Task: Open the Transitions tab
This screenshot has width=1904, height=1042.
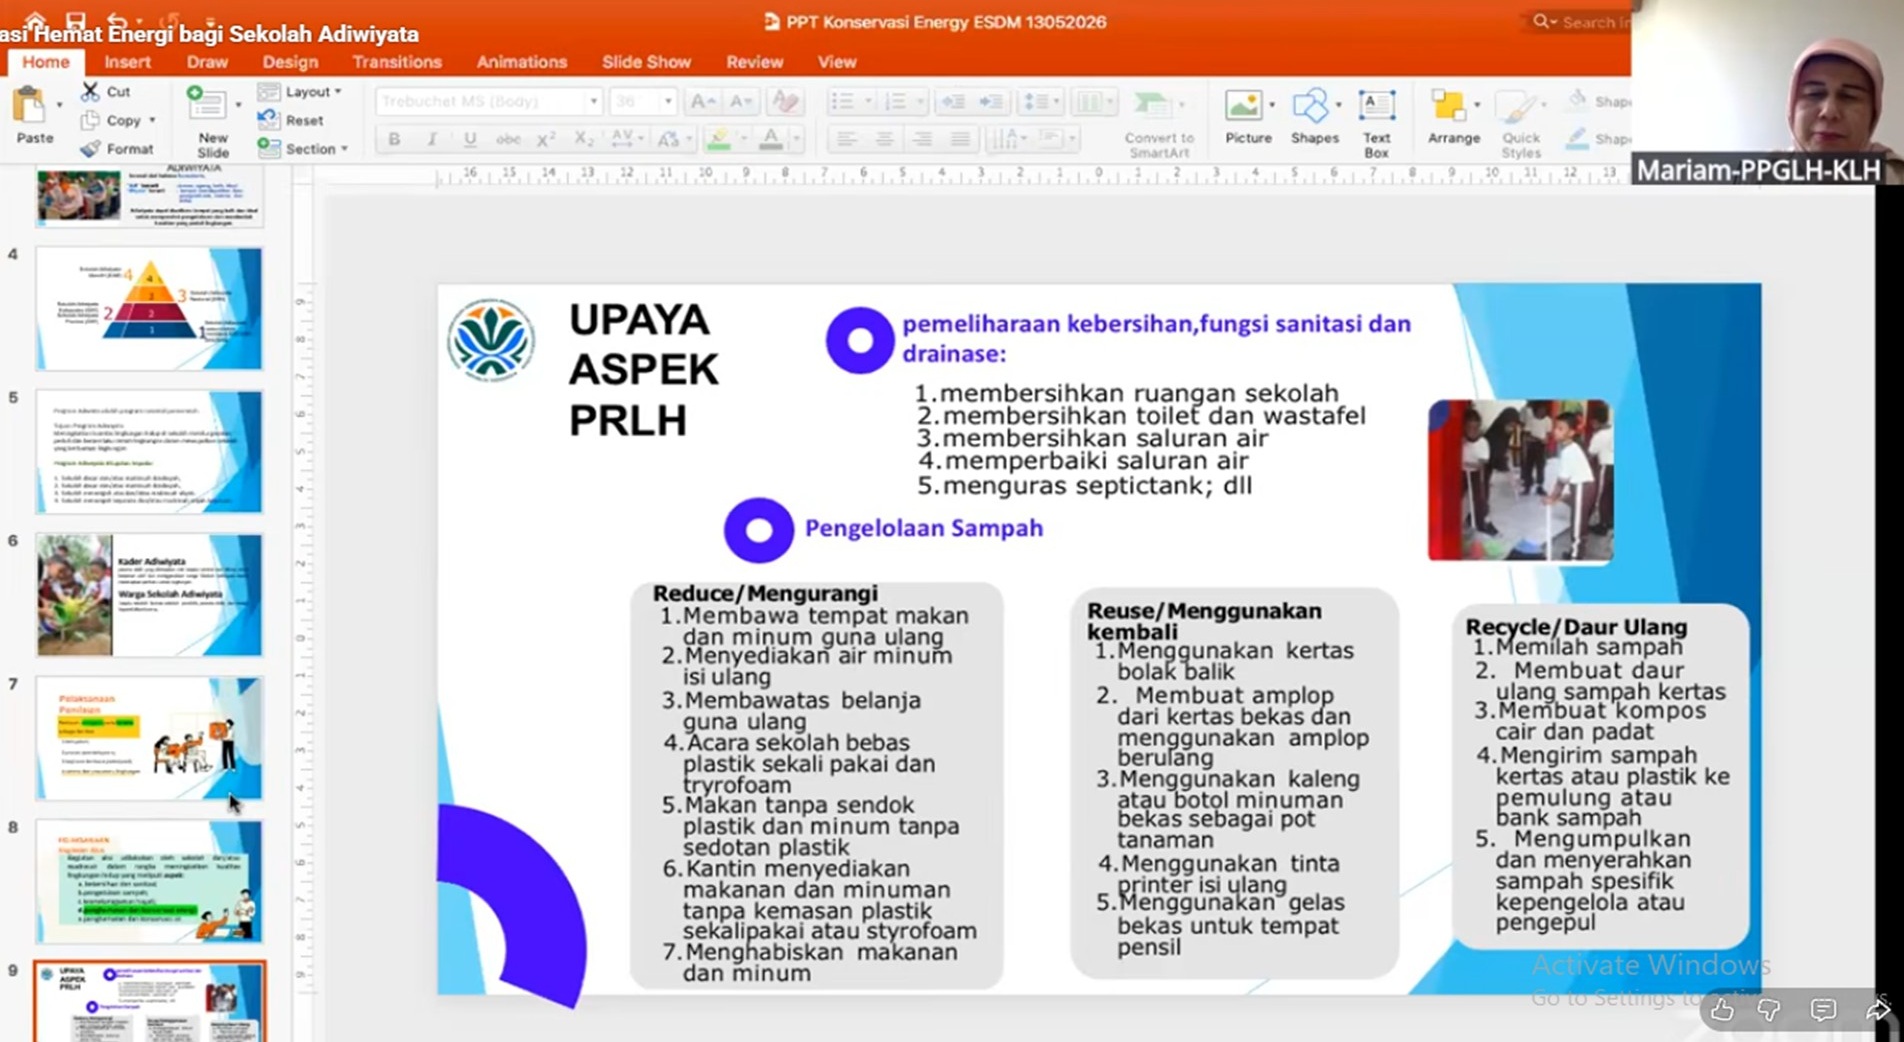Action: (x=397, y=62)
